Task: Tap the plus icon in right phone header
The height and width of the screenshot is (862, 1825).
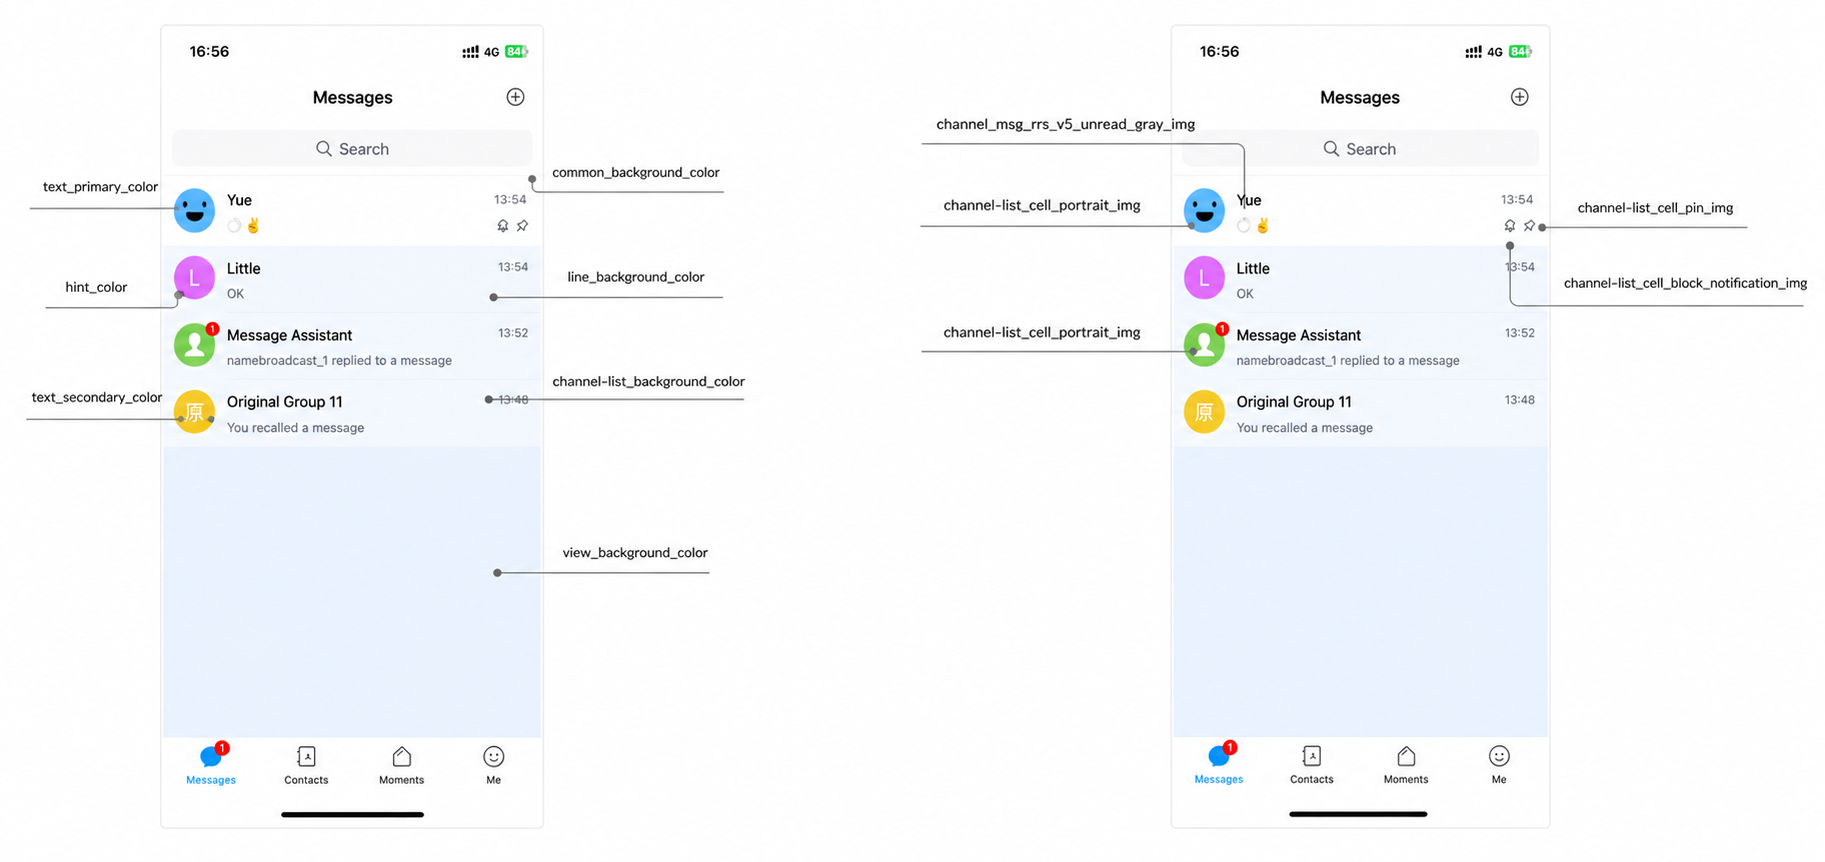Action: click(1519, 97)
